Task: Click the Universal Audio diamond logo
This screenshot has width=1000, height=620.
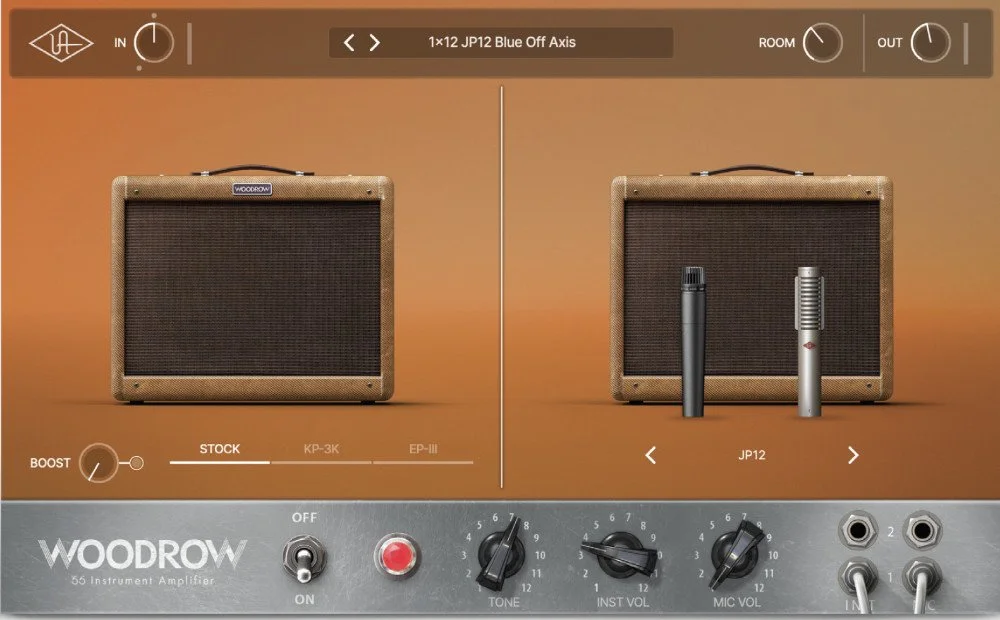Action: [x=61, y=43]
